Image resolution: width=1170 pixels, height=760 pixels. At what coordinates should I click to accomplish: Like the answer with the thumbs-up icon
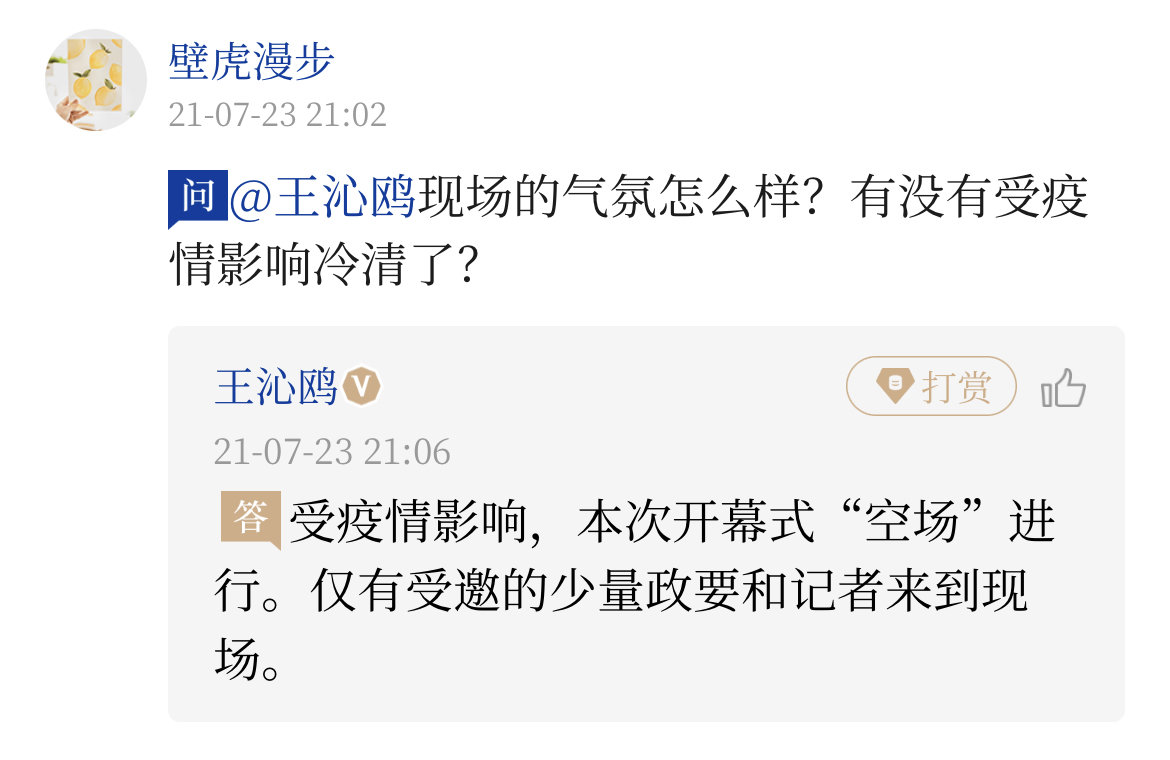point(1063,388)
